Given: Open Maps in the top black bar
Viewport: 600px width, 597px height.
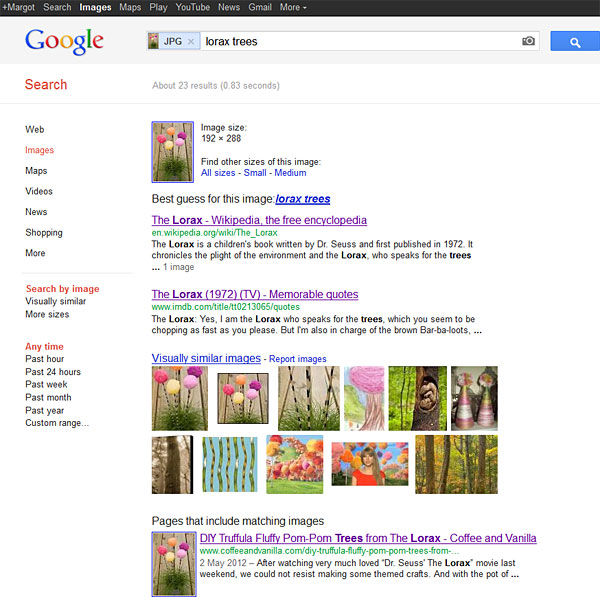Looking at the screenshot, I should (130, 7).
